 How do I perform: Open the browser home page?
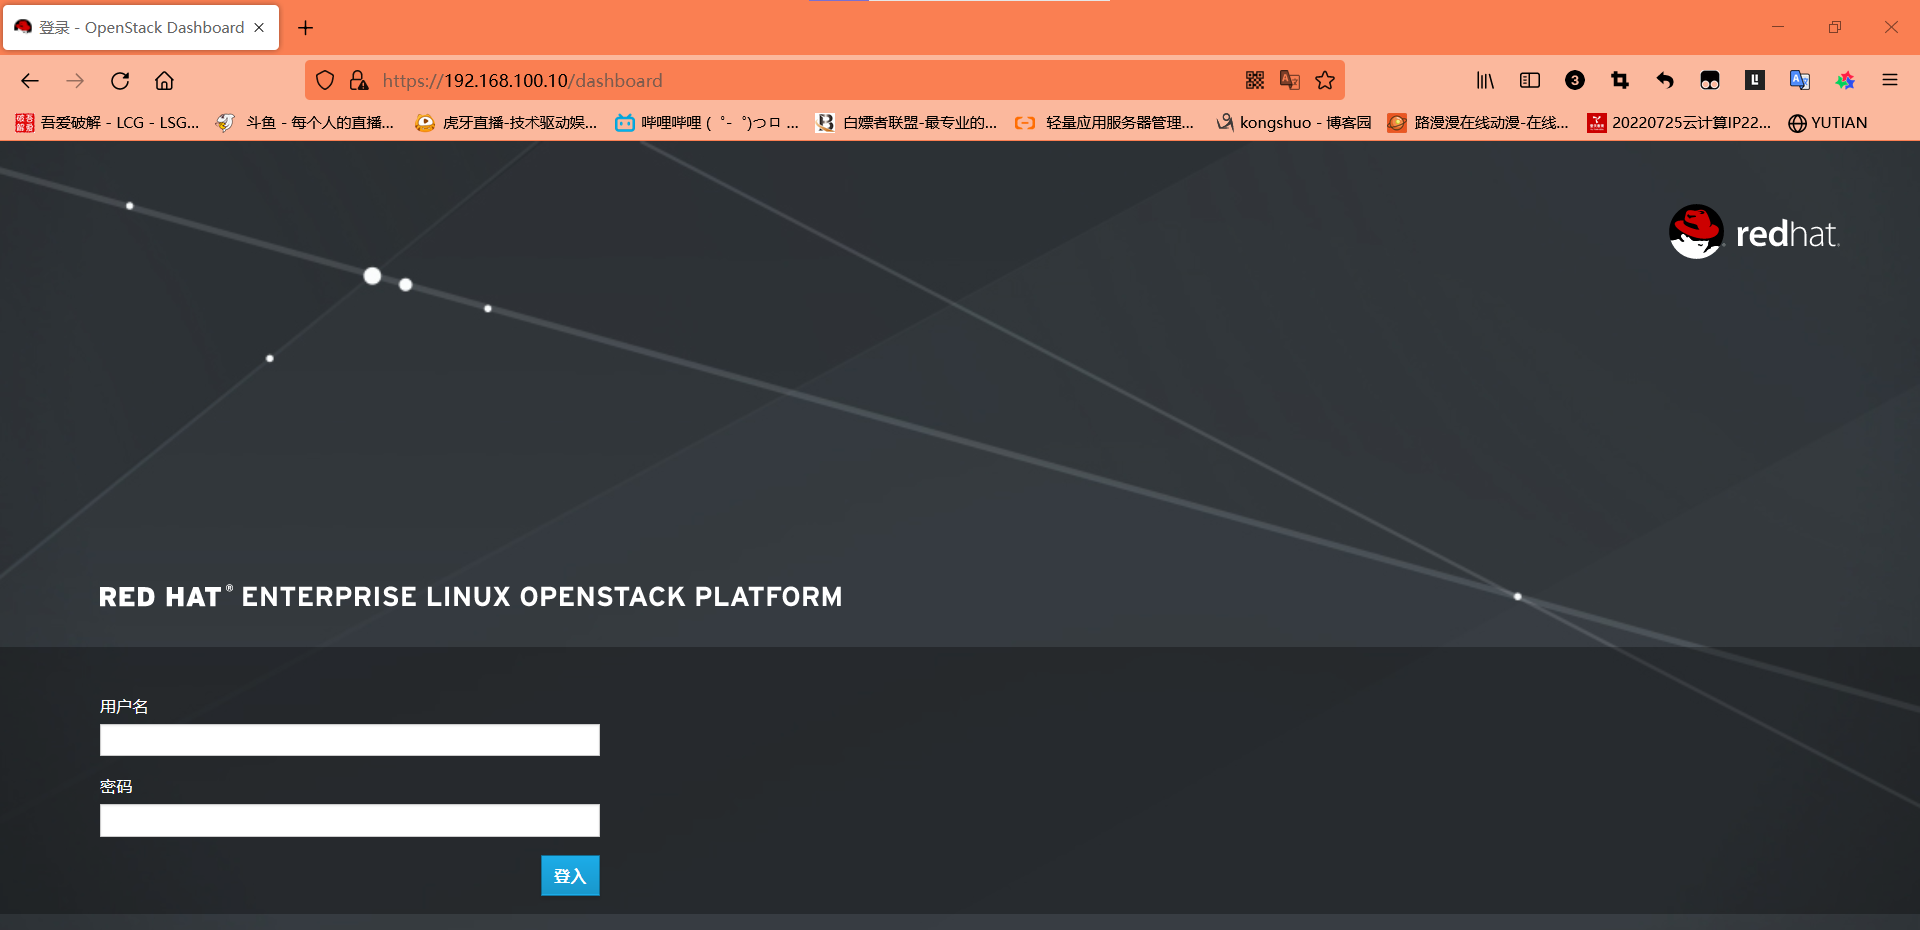(164, 81)
